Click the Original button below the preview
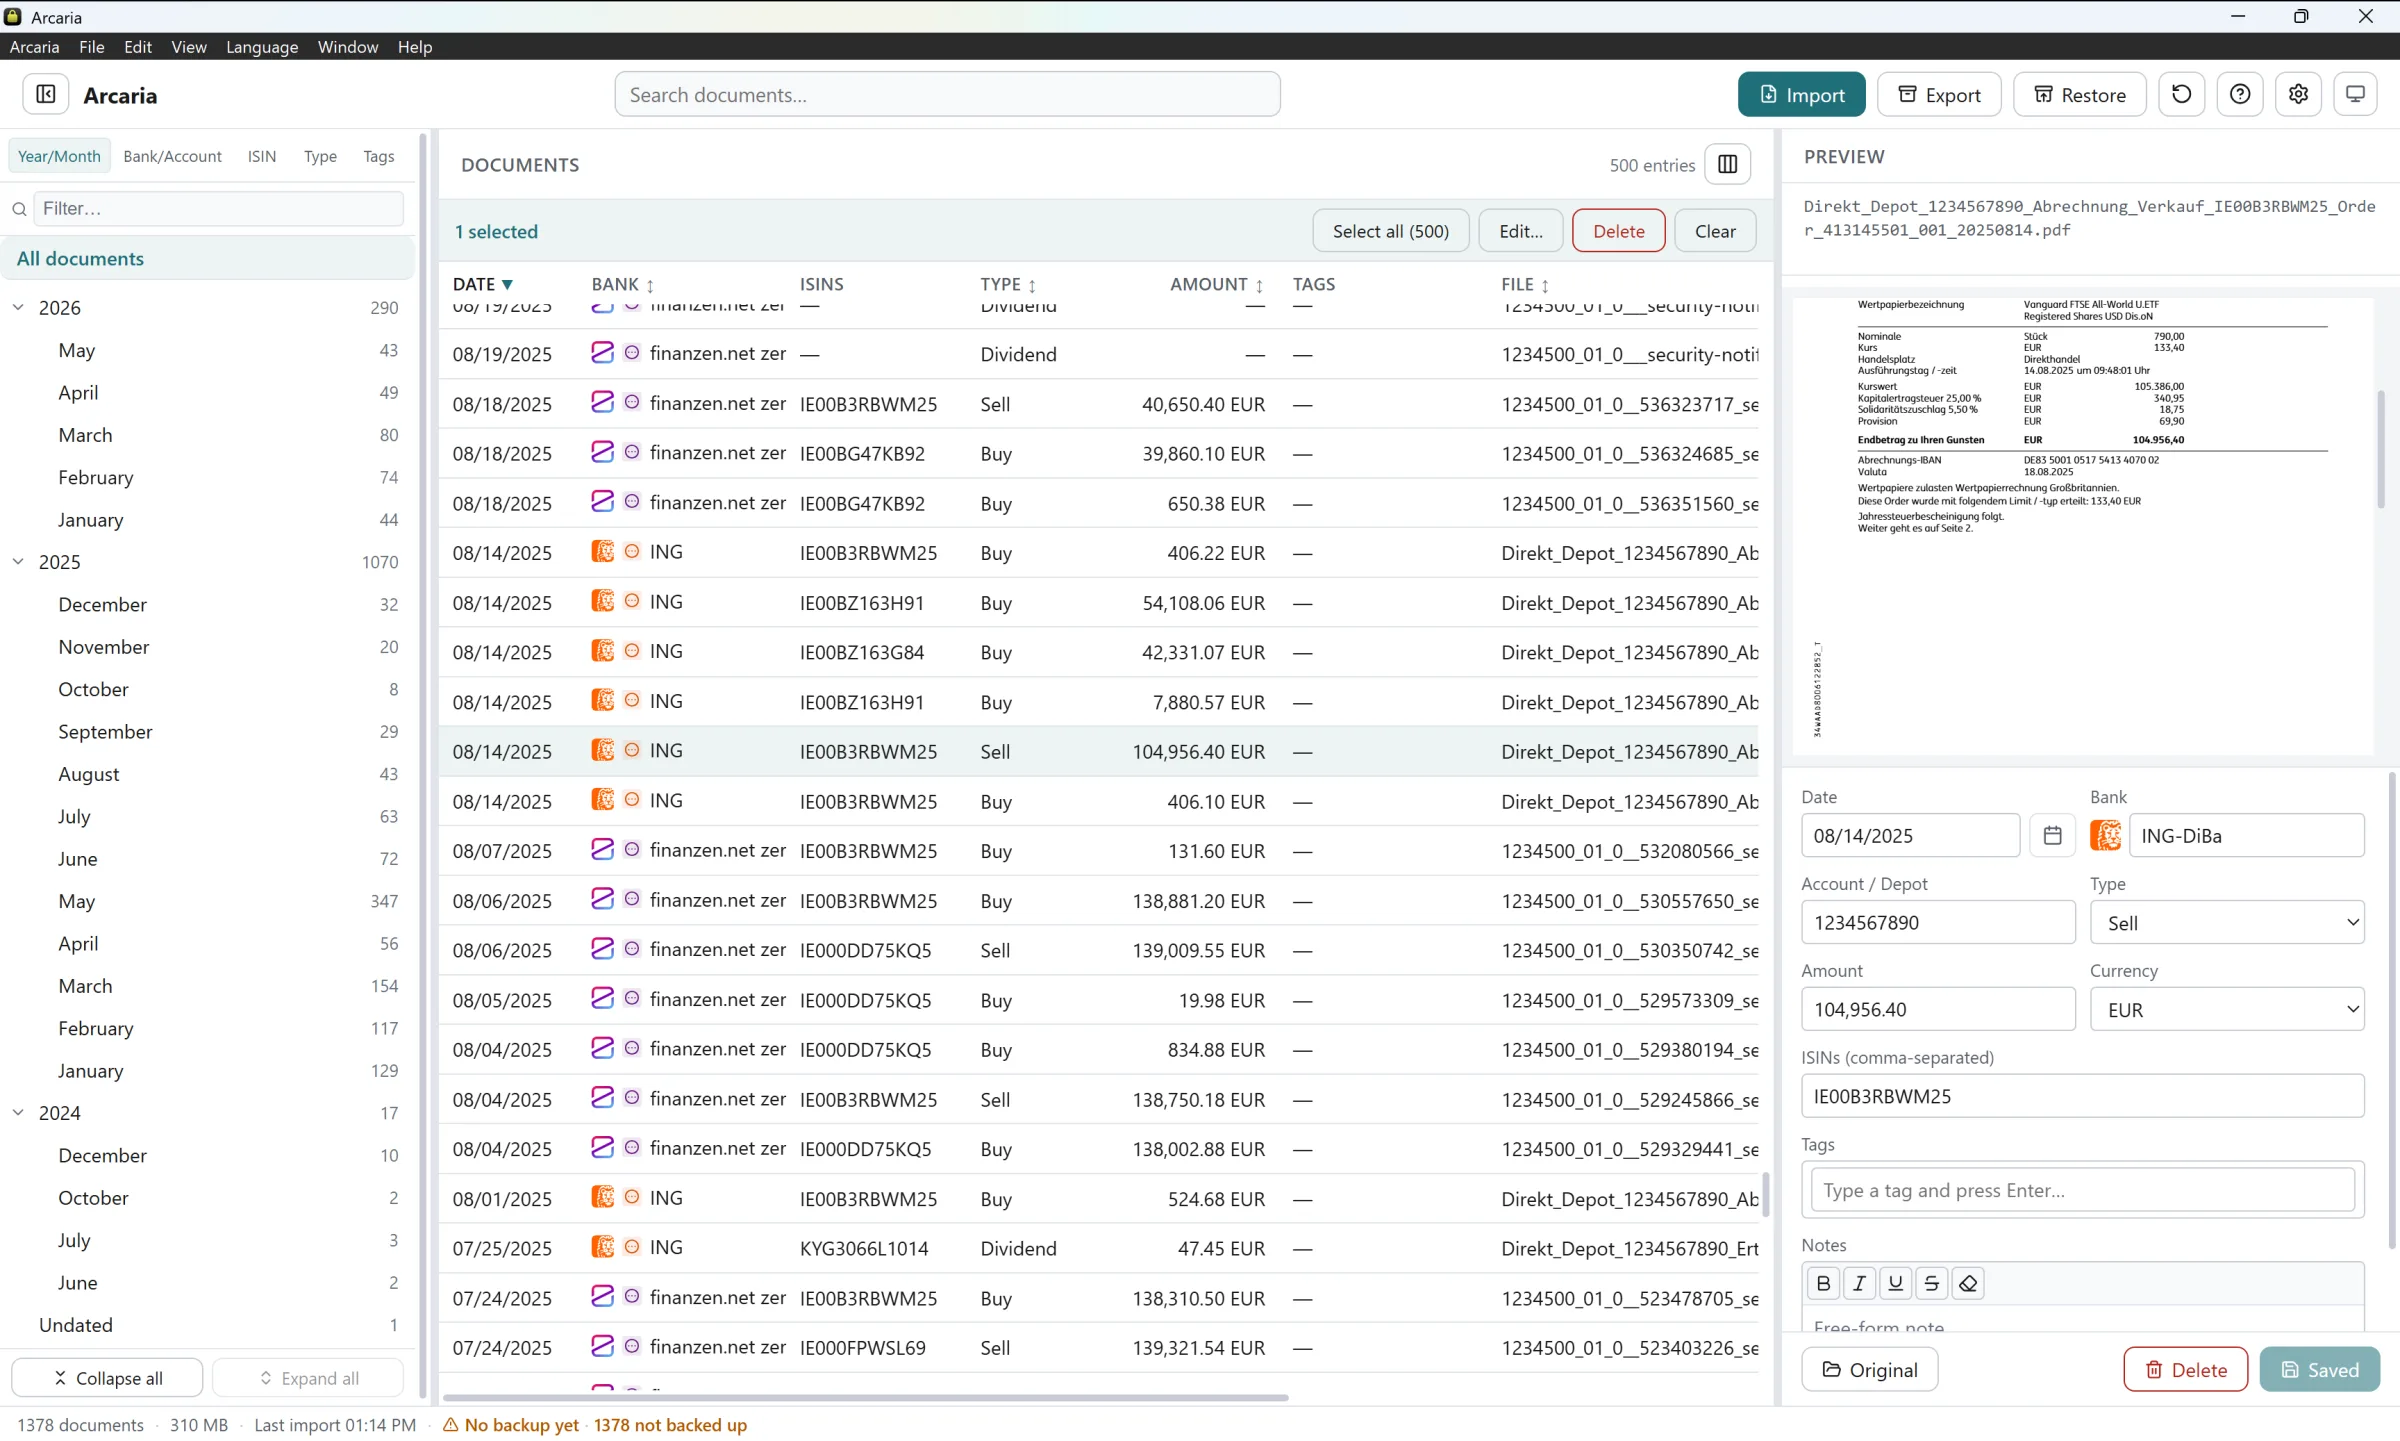This screenshot has height=1441, width=2400. [1869, 1369]
